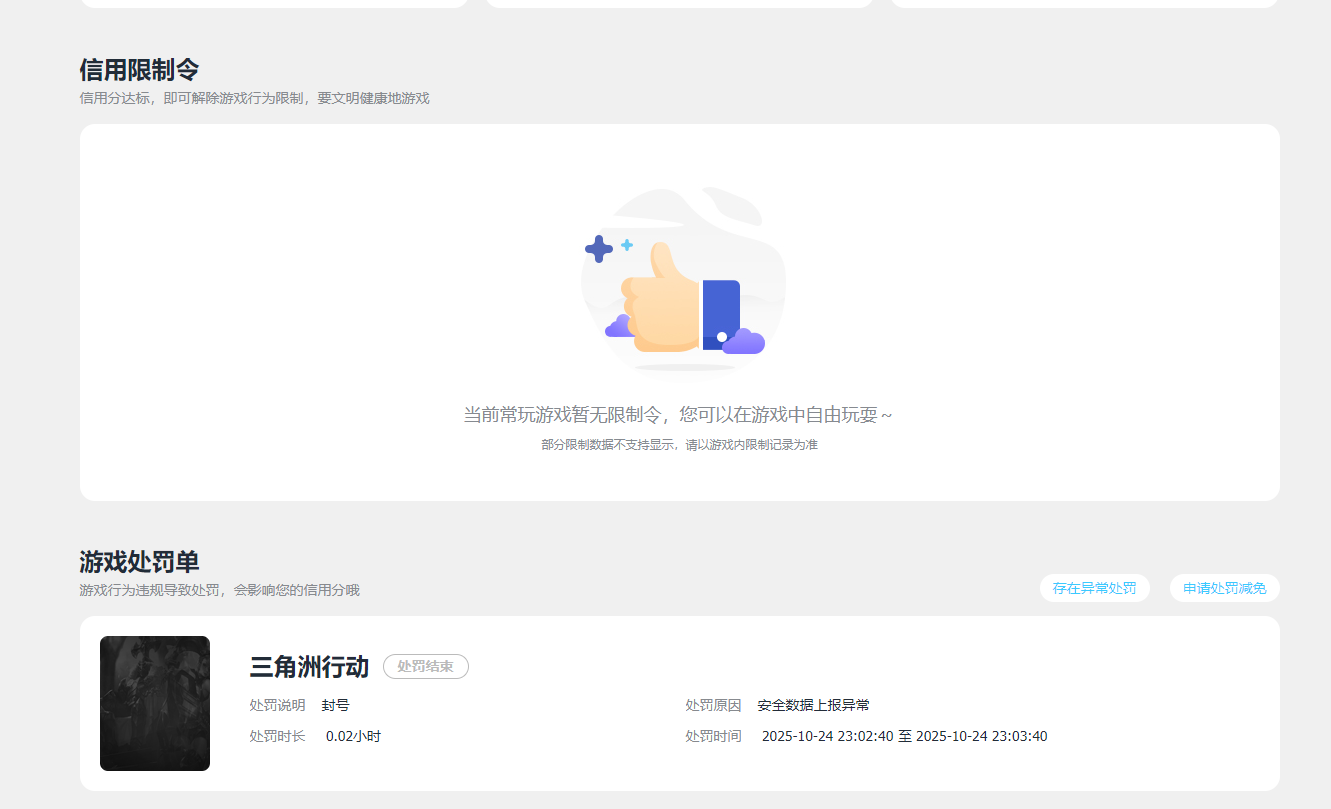Viewport: 1331px width, 809px height.
Task: Click the leftmost white card at the top
Action: [x=274, y=2]
